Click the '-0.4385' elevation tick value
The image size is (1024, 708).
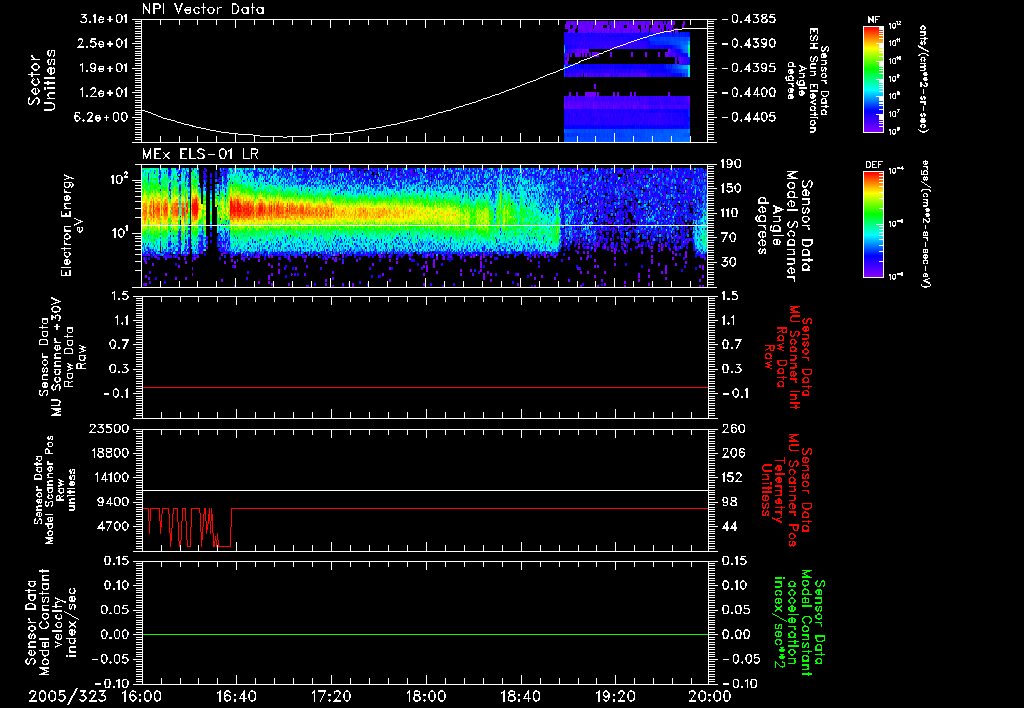tap(749, 19)
